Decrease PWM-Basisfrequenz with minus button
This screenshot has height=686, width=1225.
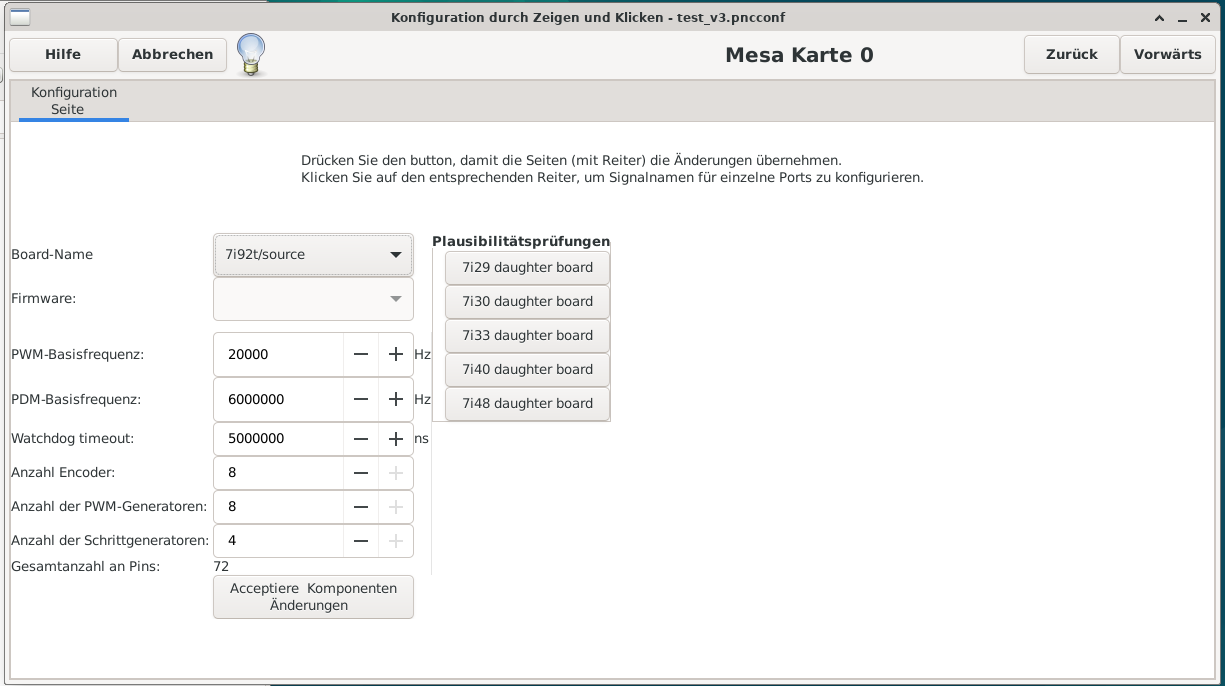(x=361, y=354)
